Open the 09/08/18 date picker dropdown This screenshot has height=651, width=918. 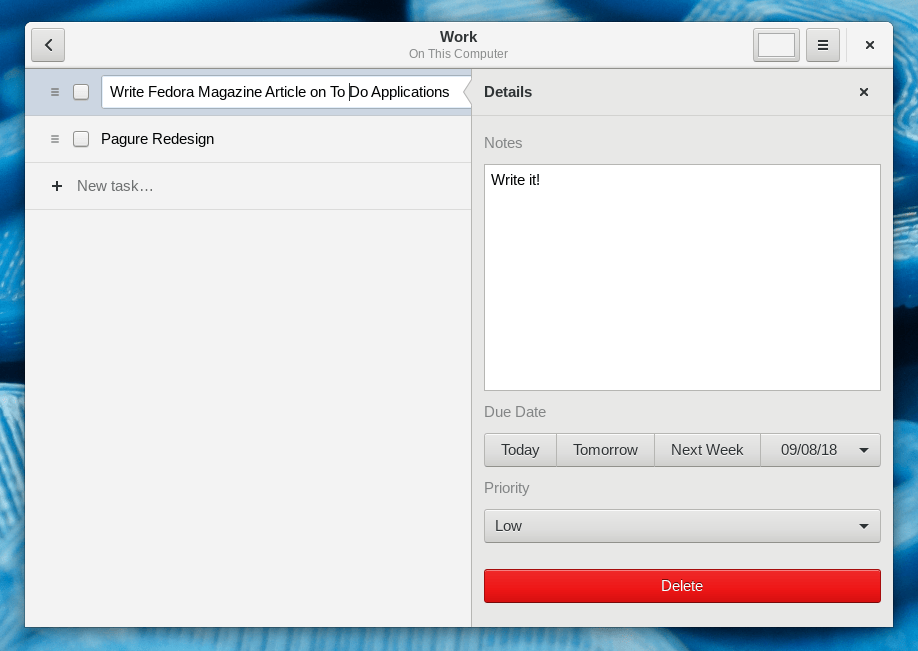point(820,450)
